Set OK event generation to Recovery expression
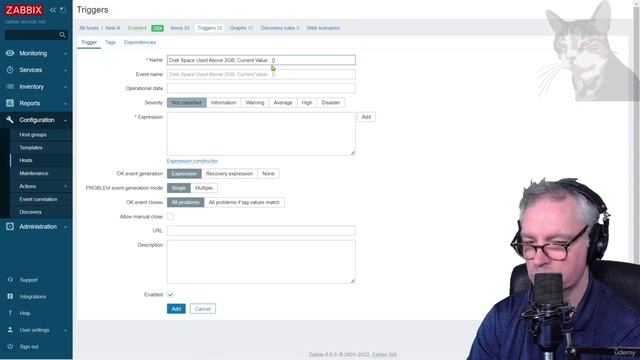This screenshot has width=640, height=360. (229, 173)
